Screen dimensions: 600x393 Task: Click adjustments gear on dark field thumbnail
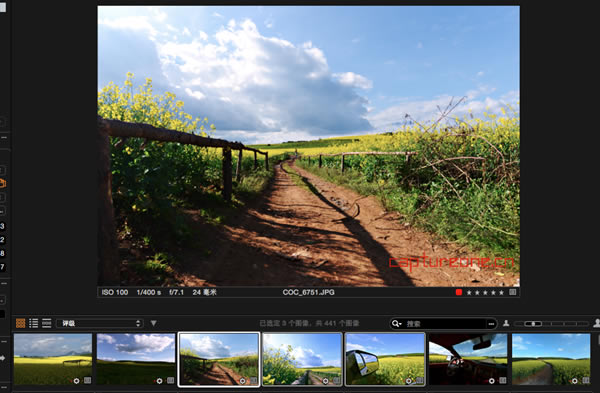point(159,381)
